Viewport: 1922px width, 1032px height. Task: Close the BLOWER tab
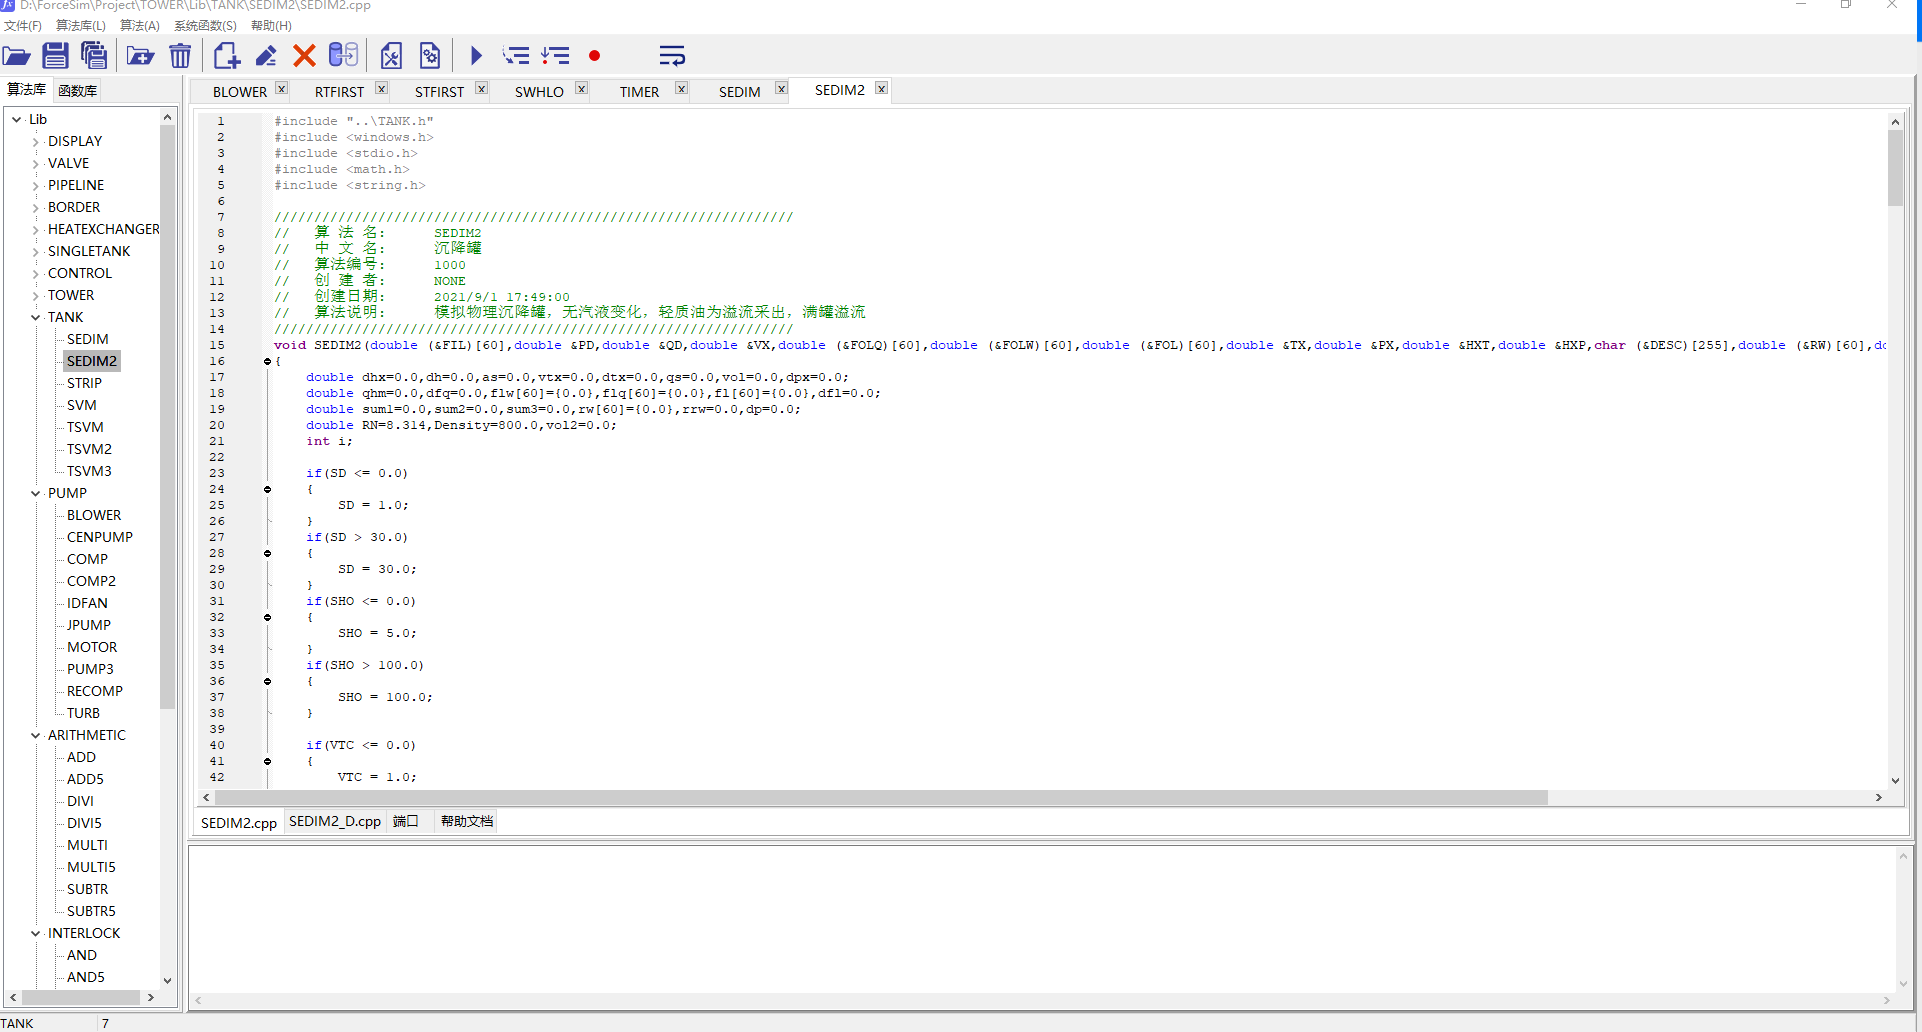[x=282, y=89]
